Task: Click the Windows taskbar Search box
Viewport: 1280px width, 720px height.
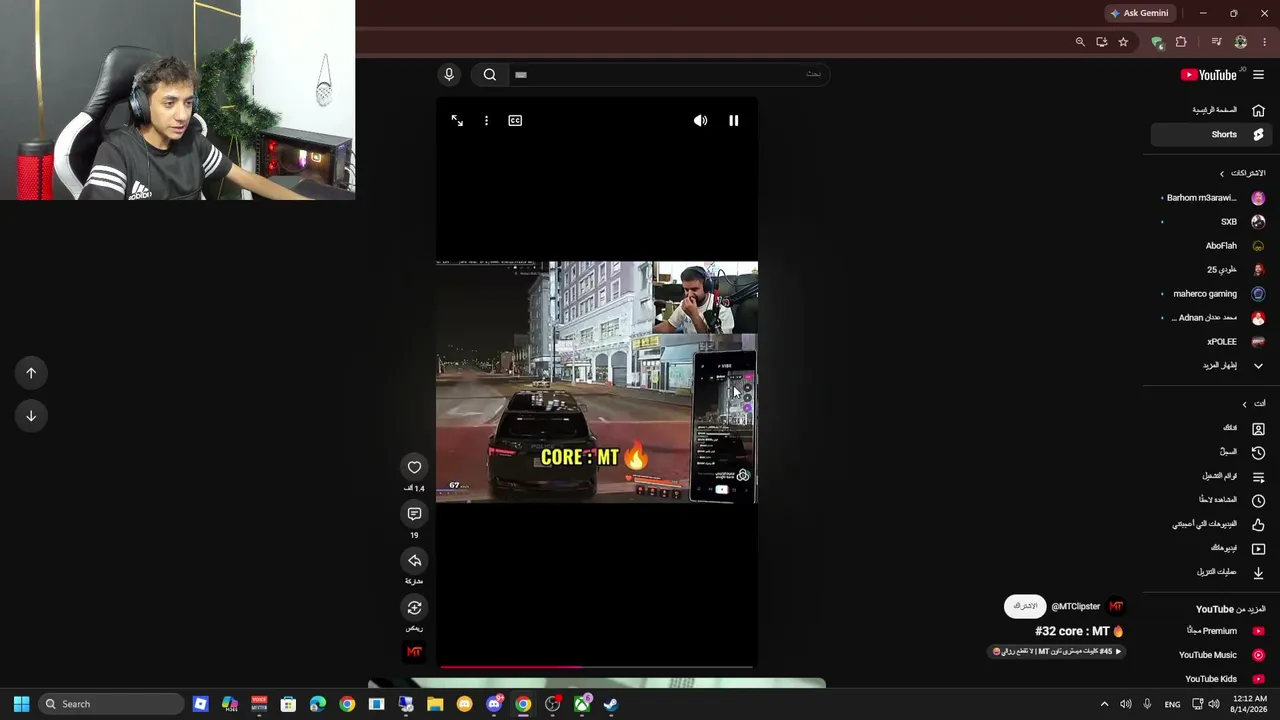Action: click(x=112, y=704)
